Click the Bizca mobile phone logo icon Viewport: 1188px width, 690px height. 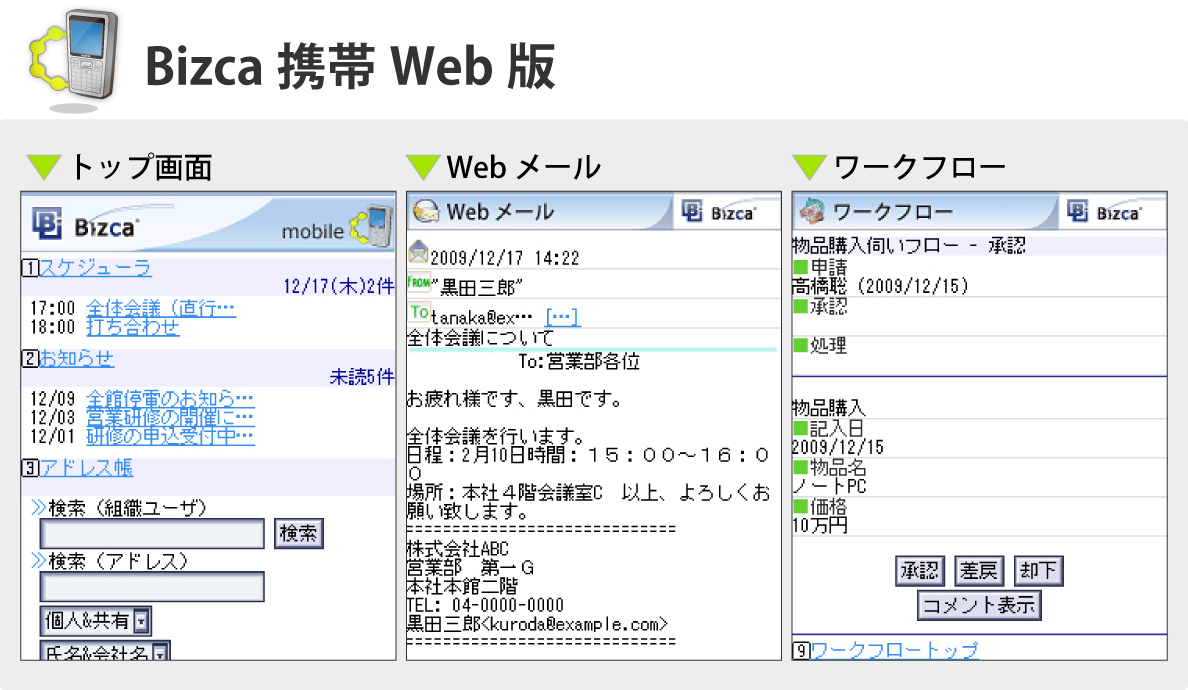(x=74, y=61)
